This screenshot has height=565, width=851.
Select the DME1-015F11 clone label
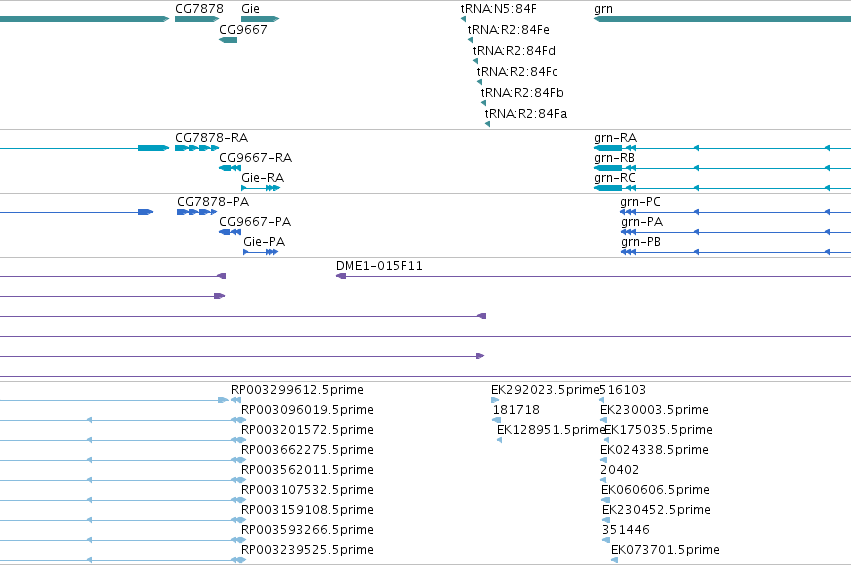tap(379, 266)
